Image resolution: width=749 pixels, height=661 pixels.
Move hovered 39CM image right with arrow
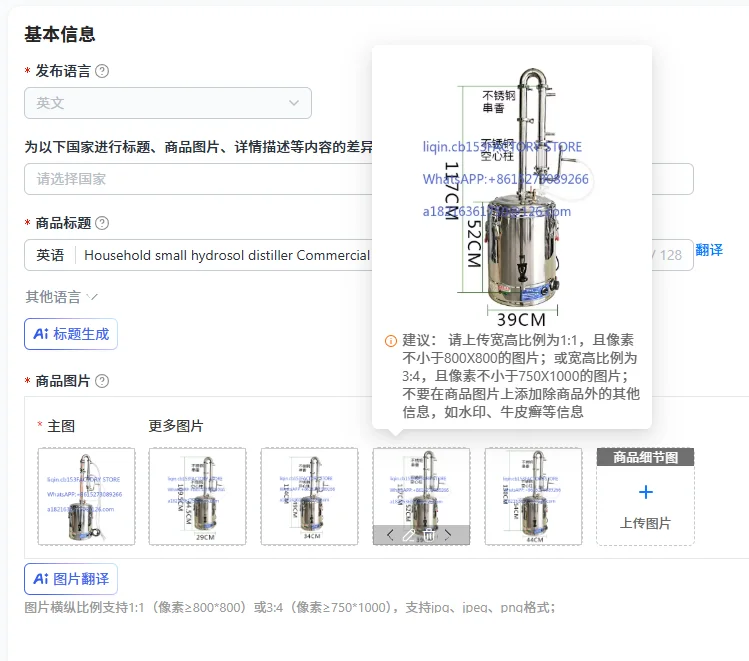448,535
